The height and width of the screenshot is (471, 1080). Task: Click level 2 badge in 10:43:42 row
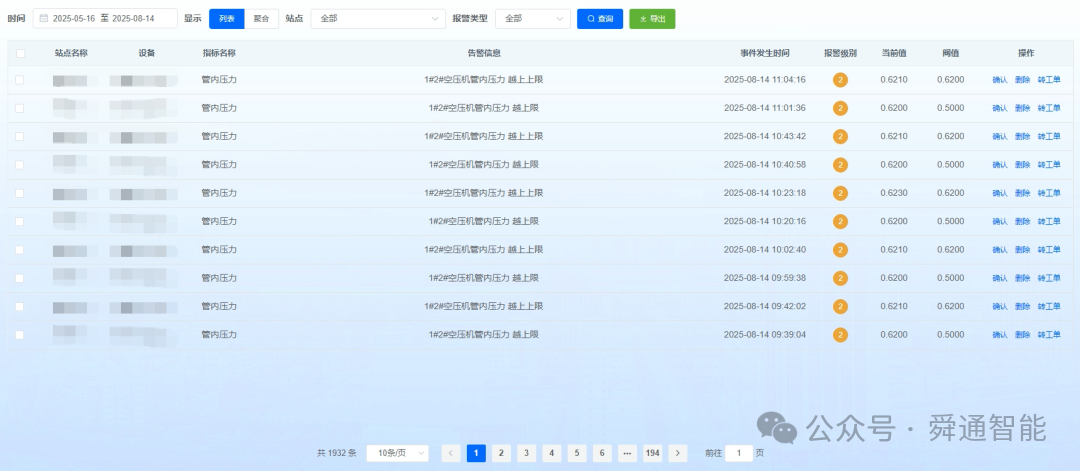click(x=840, y=136)
